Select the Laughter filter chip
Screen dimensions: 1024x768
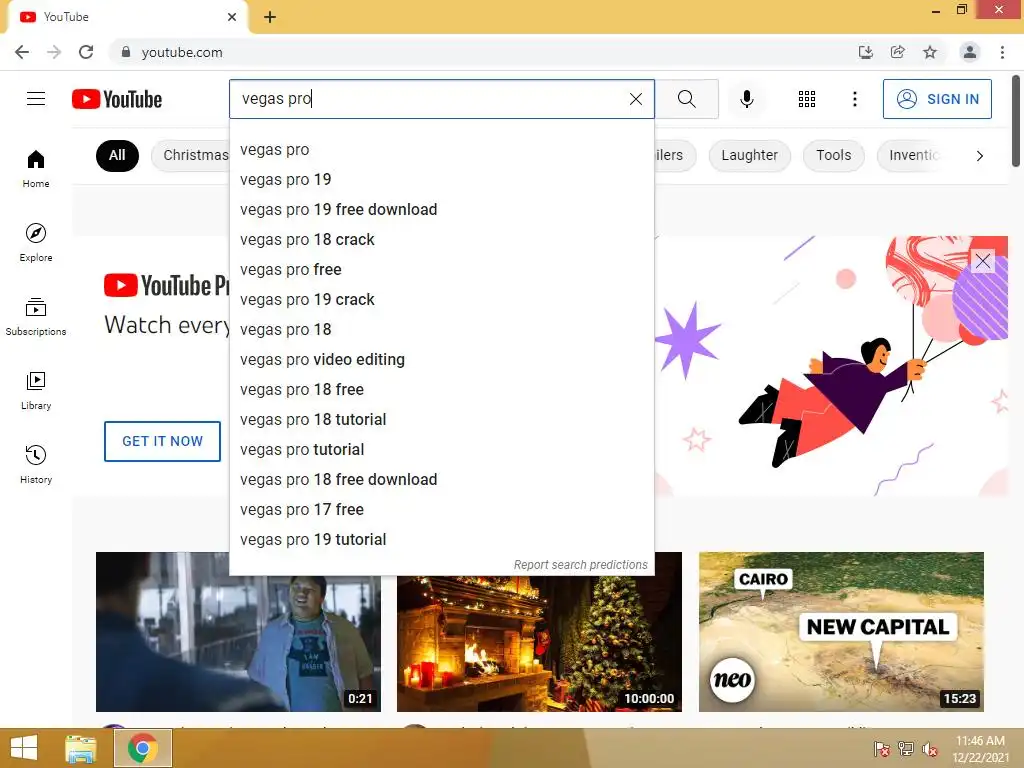pyautogui.click(x=750, y=155)
